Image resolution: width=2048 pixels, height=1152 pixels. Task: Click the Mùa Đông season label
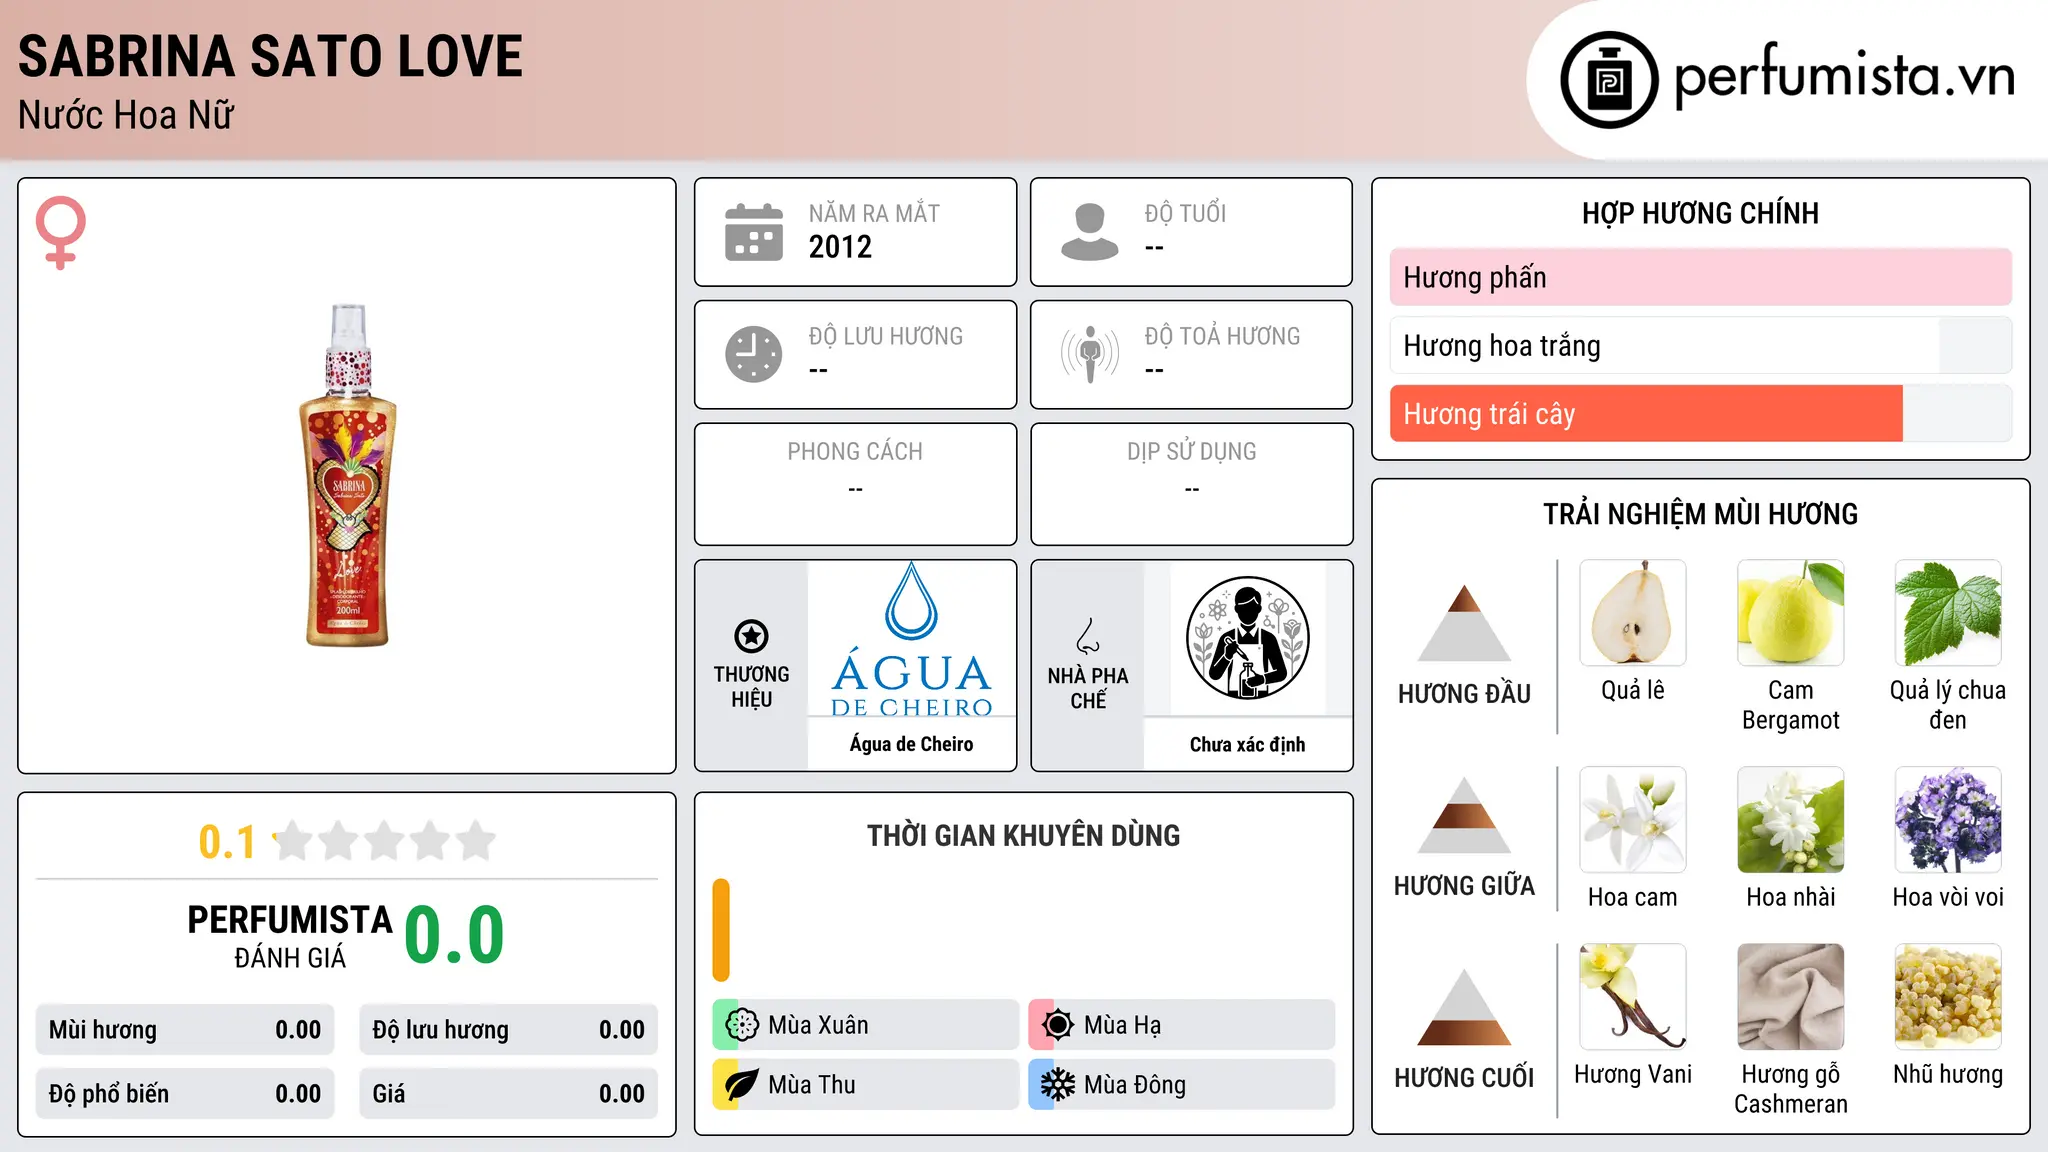tap(1135, 1085)
